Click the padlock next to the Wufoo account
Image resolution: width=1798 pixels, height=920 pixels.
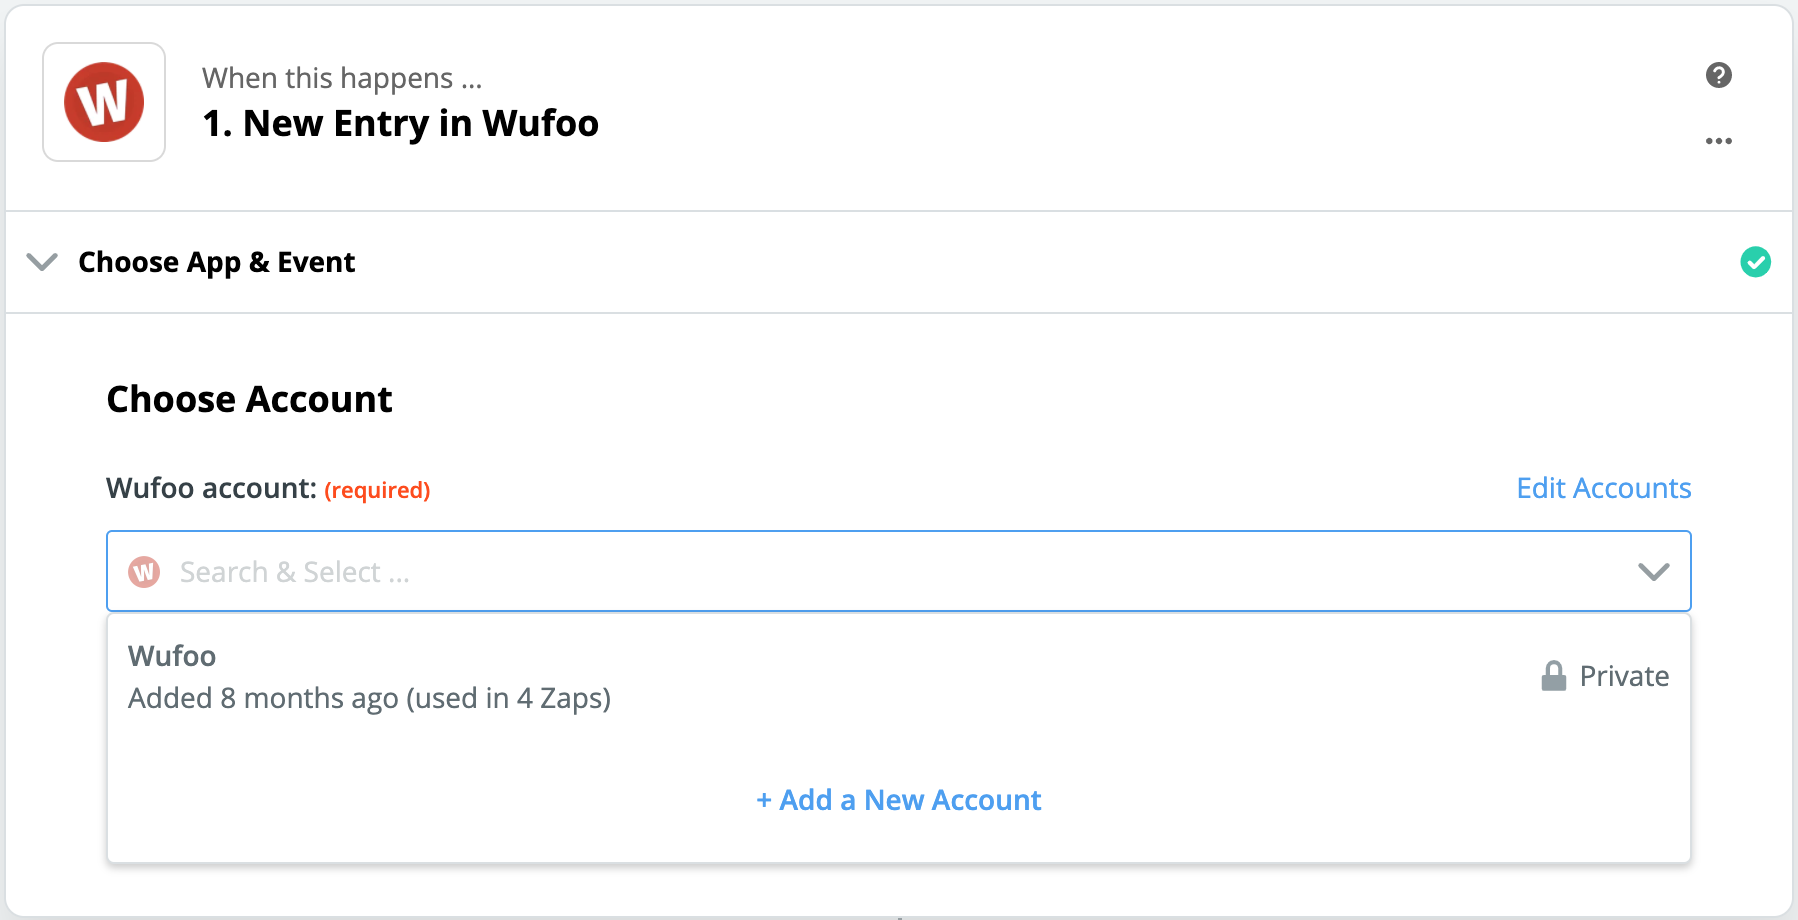click(1552, 675)
